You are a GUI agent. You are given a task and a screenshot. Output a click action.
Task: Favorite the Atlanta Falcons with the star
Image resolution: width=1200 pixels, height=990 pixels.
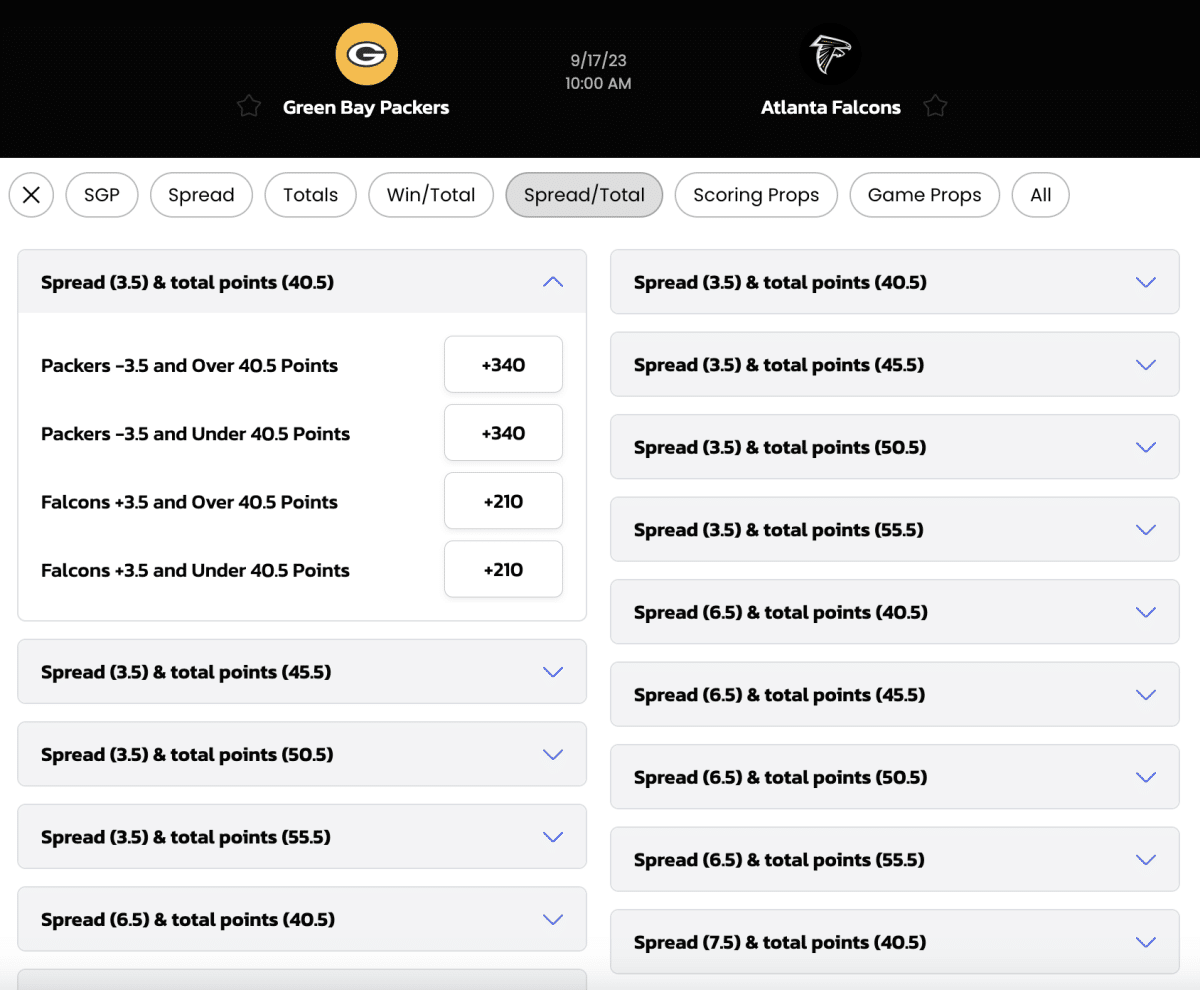935,105
